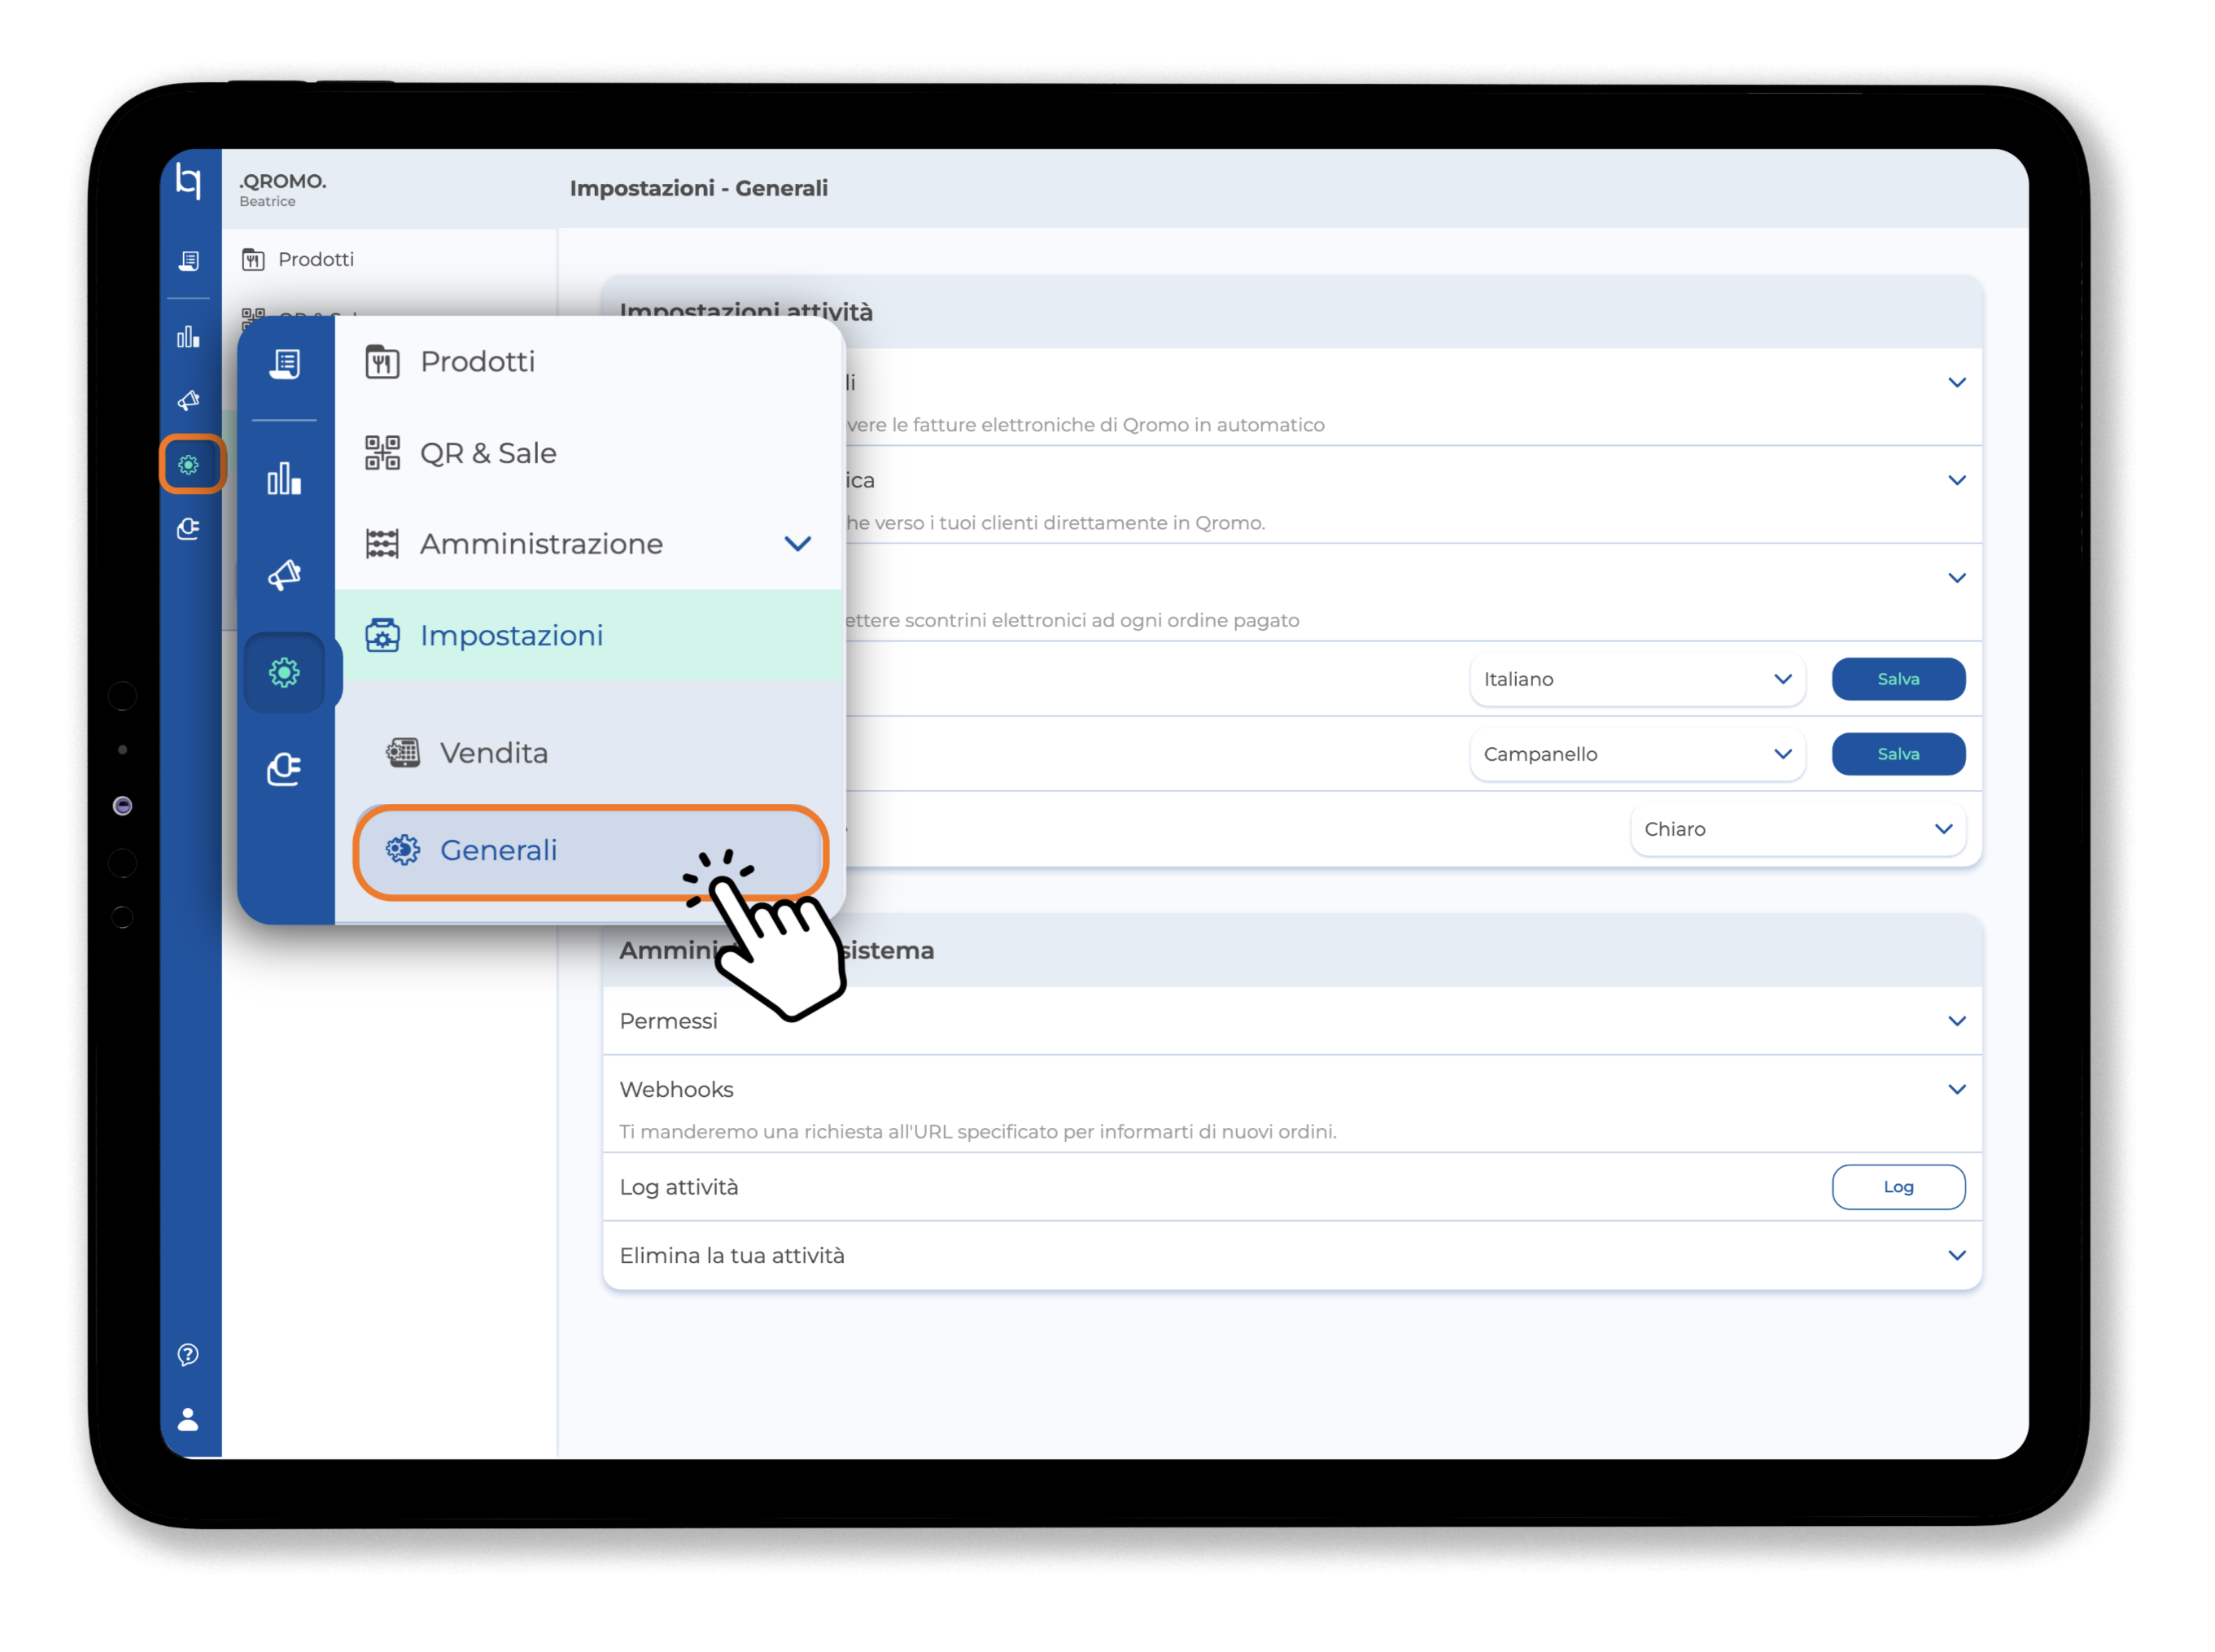Open Amministrazione in the zoomed menu
The image size is (2215, 1652).
pos(590,544)
